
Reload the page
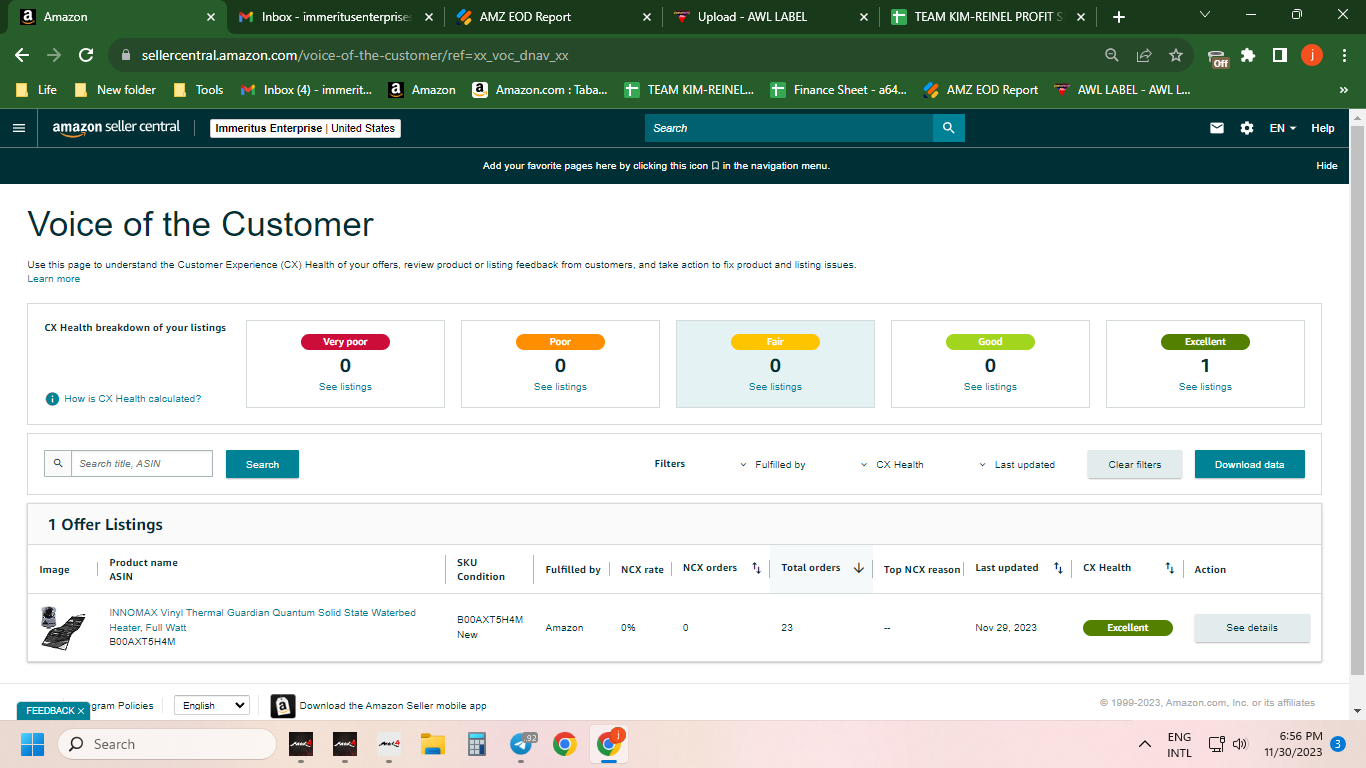point(86,56)
